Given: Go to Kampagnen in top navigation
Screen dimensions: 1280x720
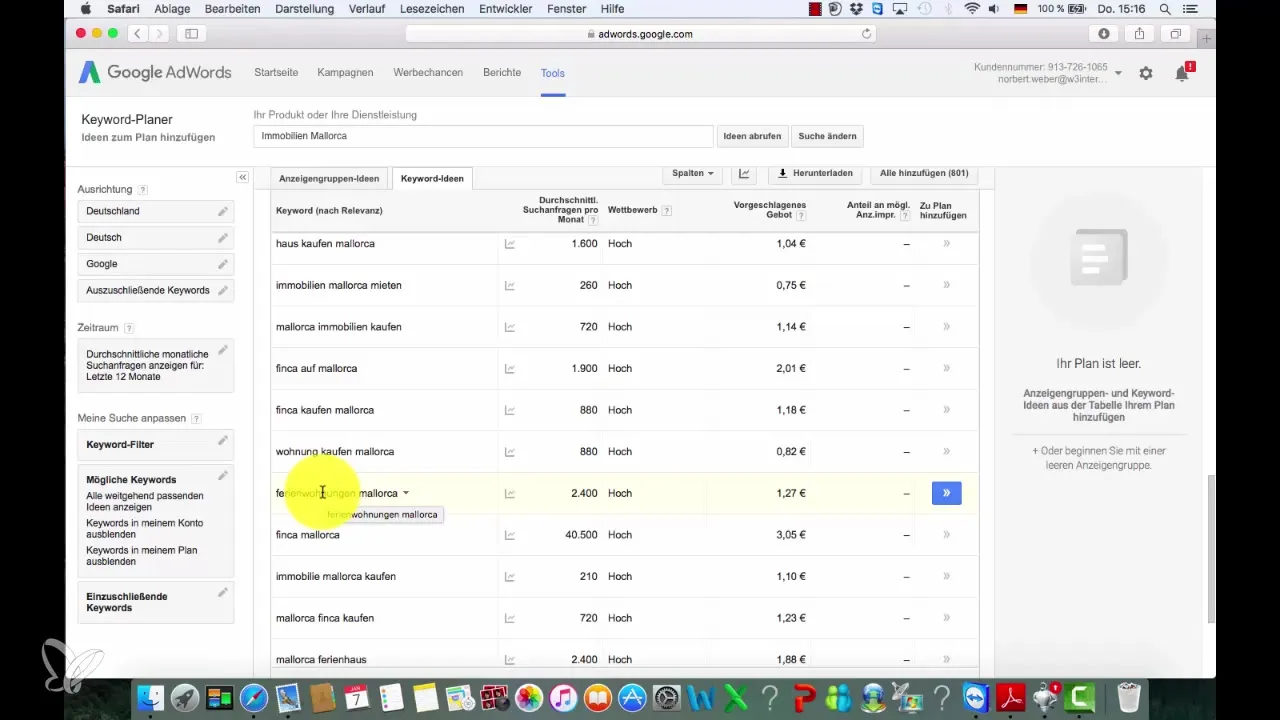Looking at the screenshot, I should pos(345,73).
